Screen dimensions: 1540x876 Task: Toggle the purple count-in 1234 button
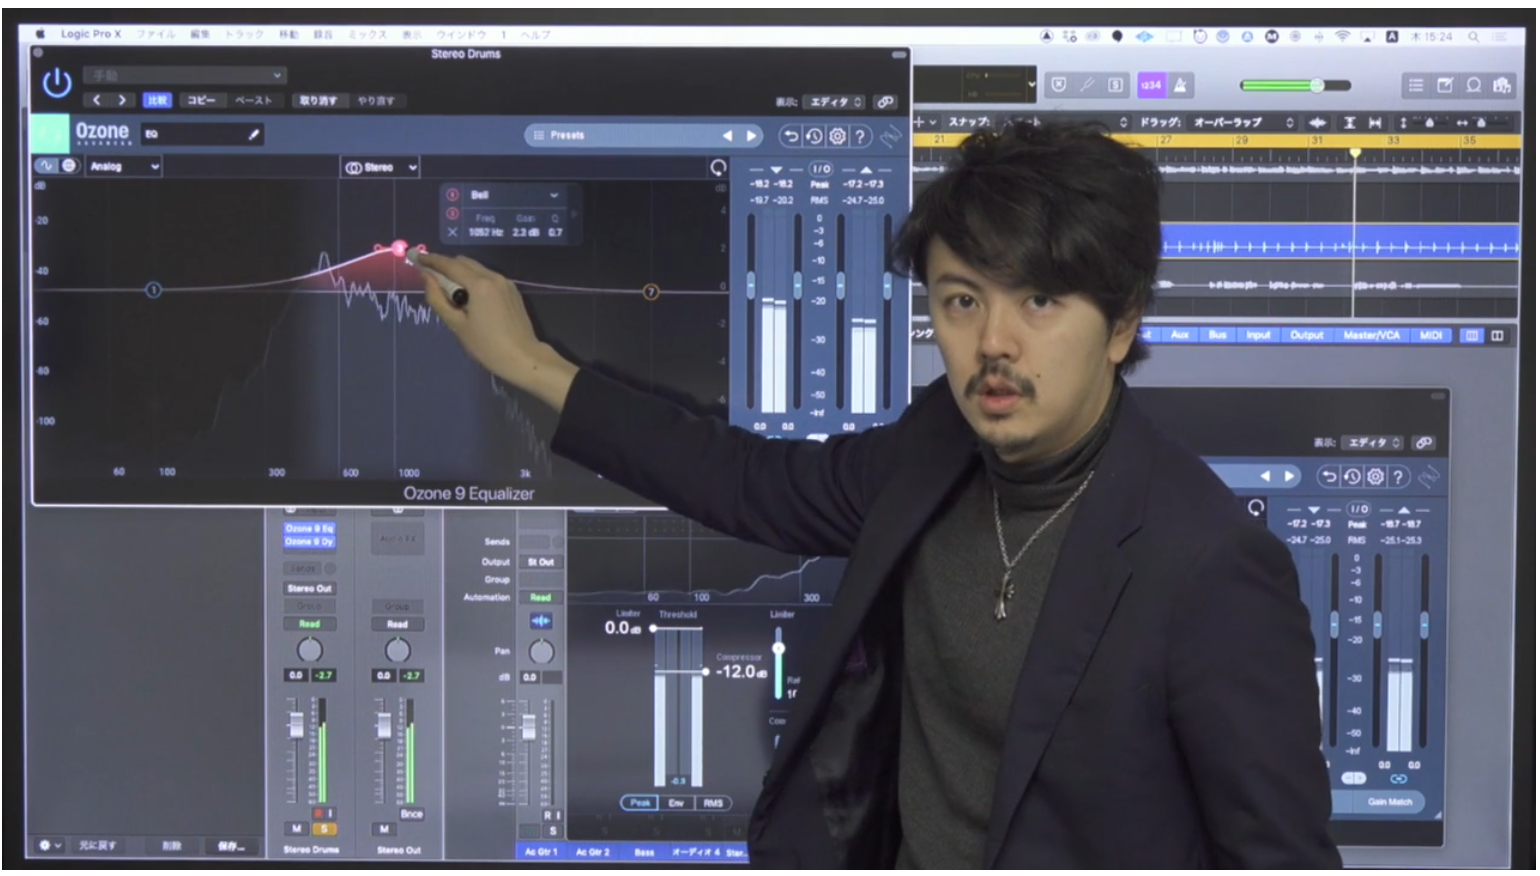click(x=1151, y=85)
